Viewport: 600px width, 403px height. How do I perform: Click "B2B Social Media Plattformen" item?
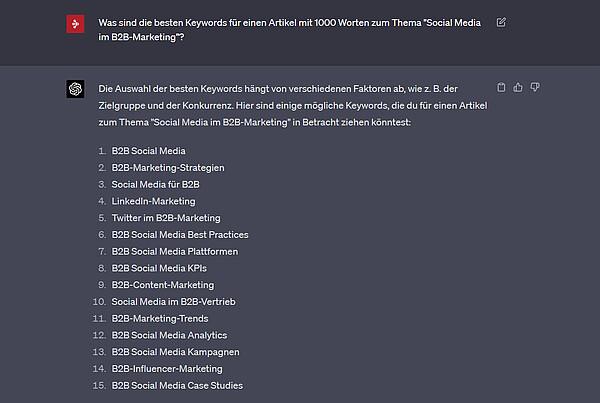pyautogui.click(x=175, y=251)
